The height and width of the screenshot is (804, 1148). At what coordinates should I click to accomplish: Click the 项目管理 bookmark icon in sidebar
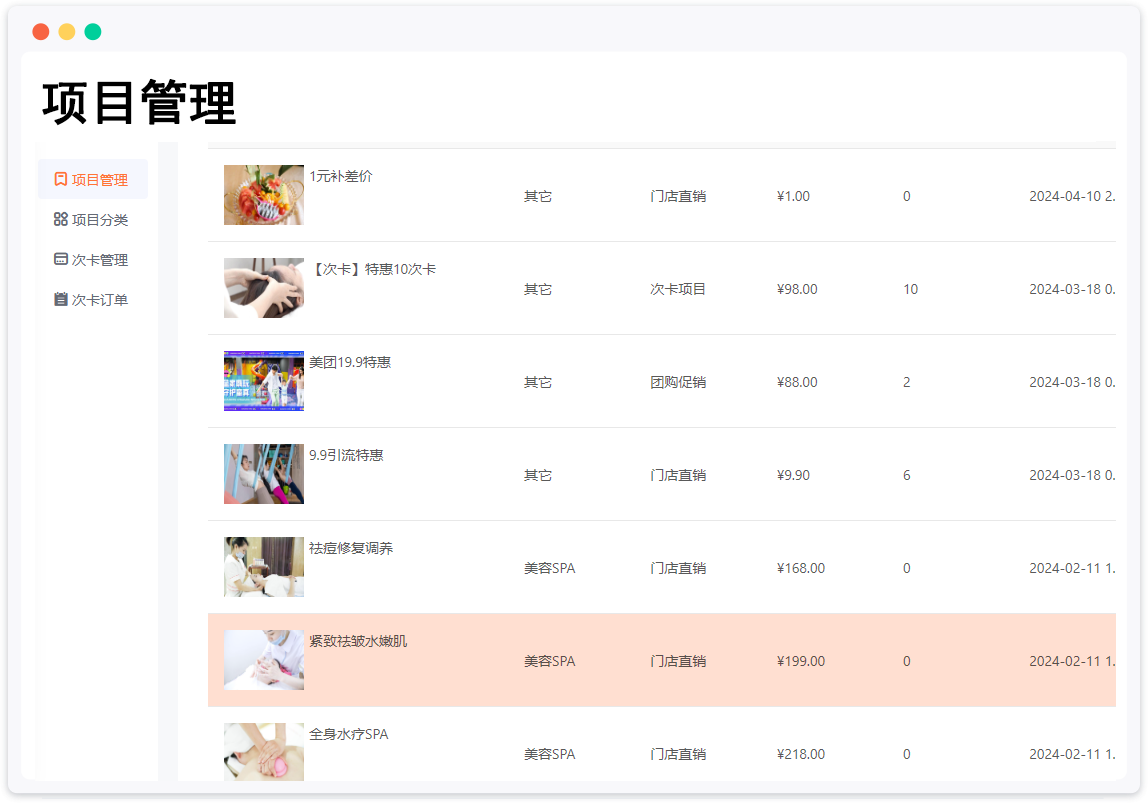tap(61, 180)
